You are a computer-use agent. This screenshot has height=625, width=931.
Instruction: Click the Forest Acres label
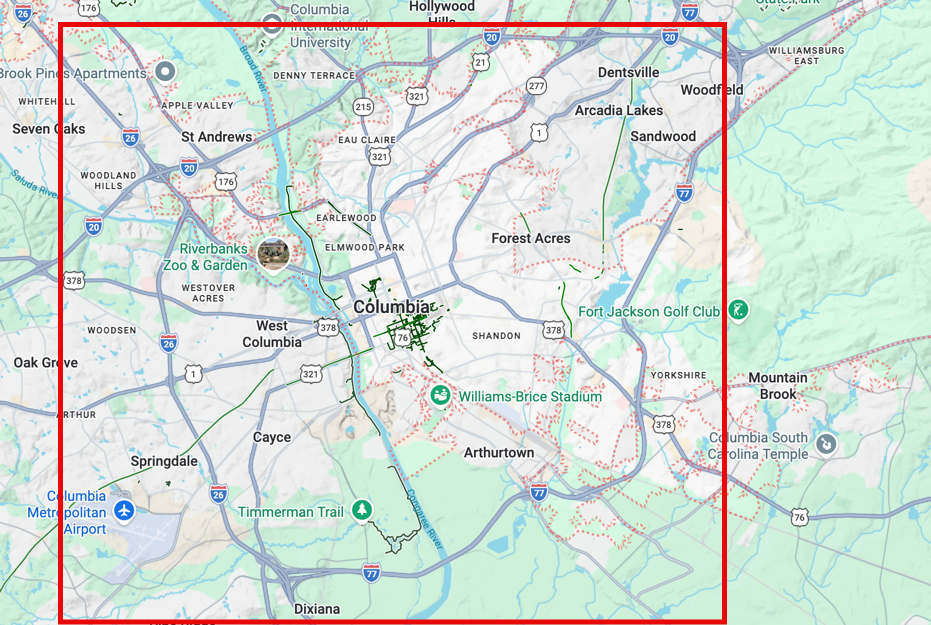[531, 239]
